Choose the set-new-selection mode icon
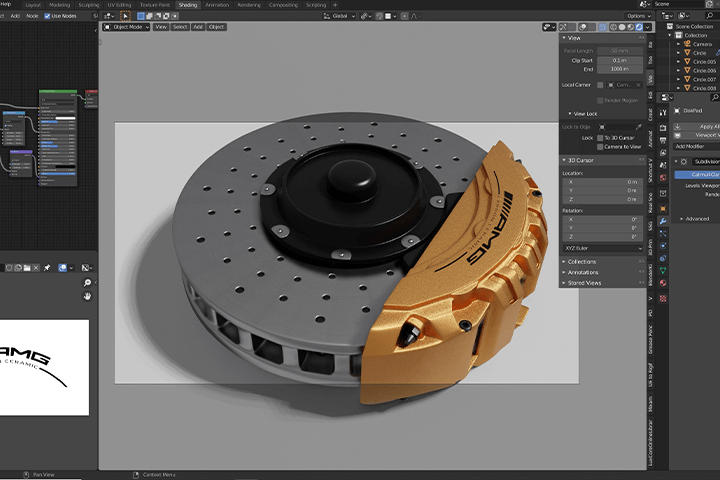 tap(141, 16)
